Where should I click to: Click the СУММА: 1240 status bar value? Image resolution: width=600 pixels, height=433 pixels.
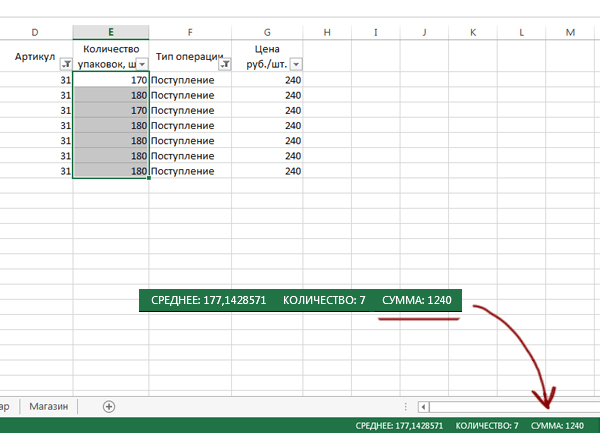559,425
